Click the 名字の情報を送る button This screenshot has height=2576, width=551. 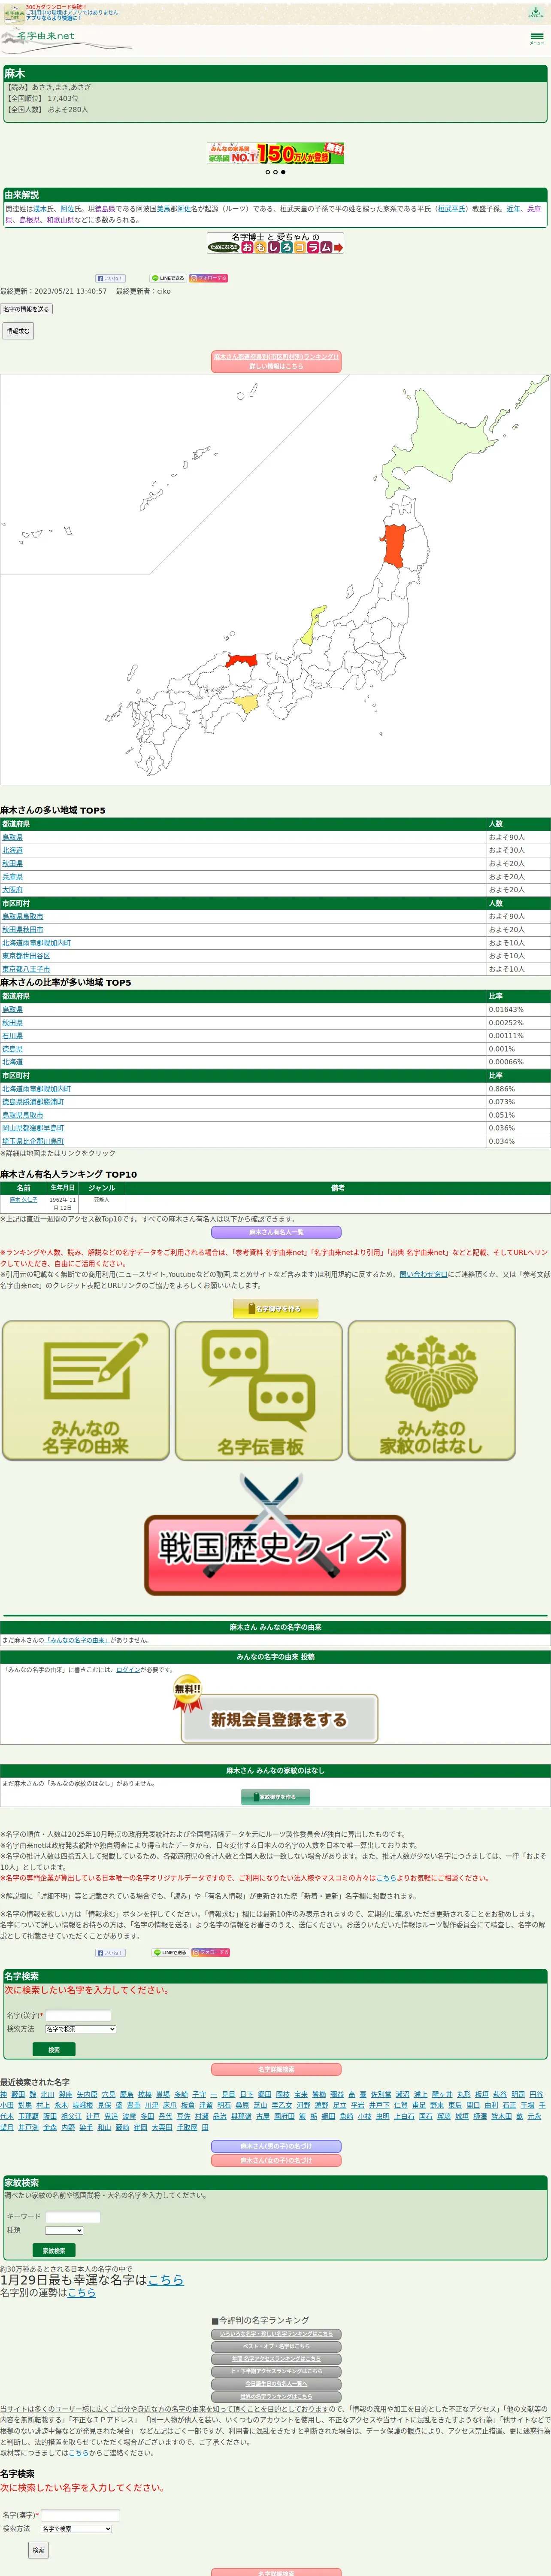click(26, 309)
